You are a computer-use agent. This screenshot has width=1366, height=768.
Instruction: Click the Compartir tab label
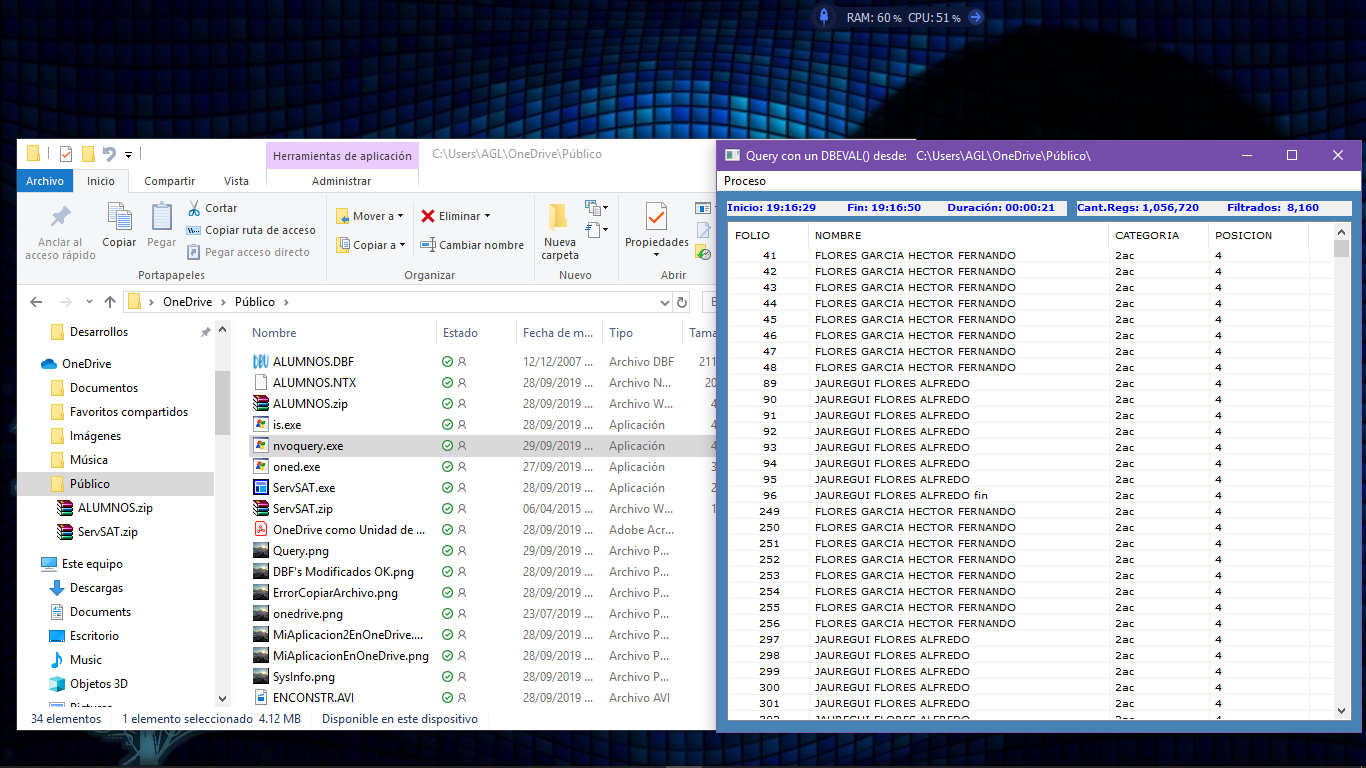click(x=169, y=181)
